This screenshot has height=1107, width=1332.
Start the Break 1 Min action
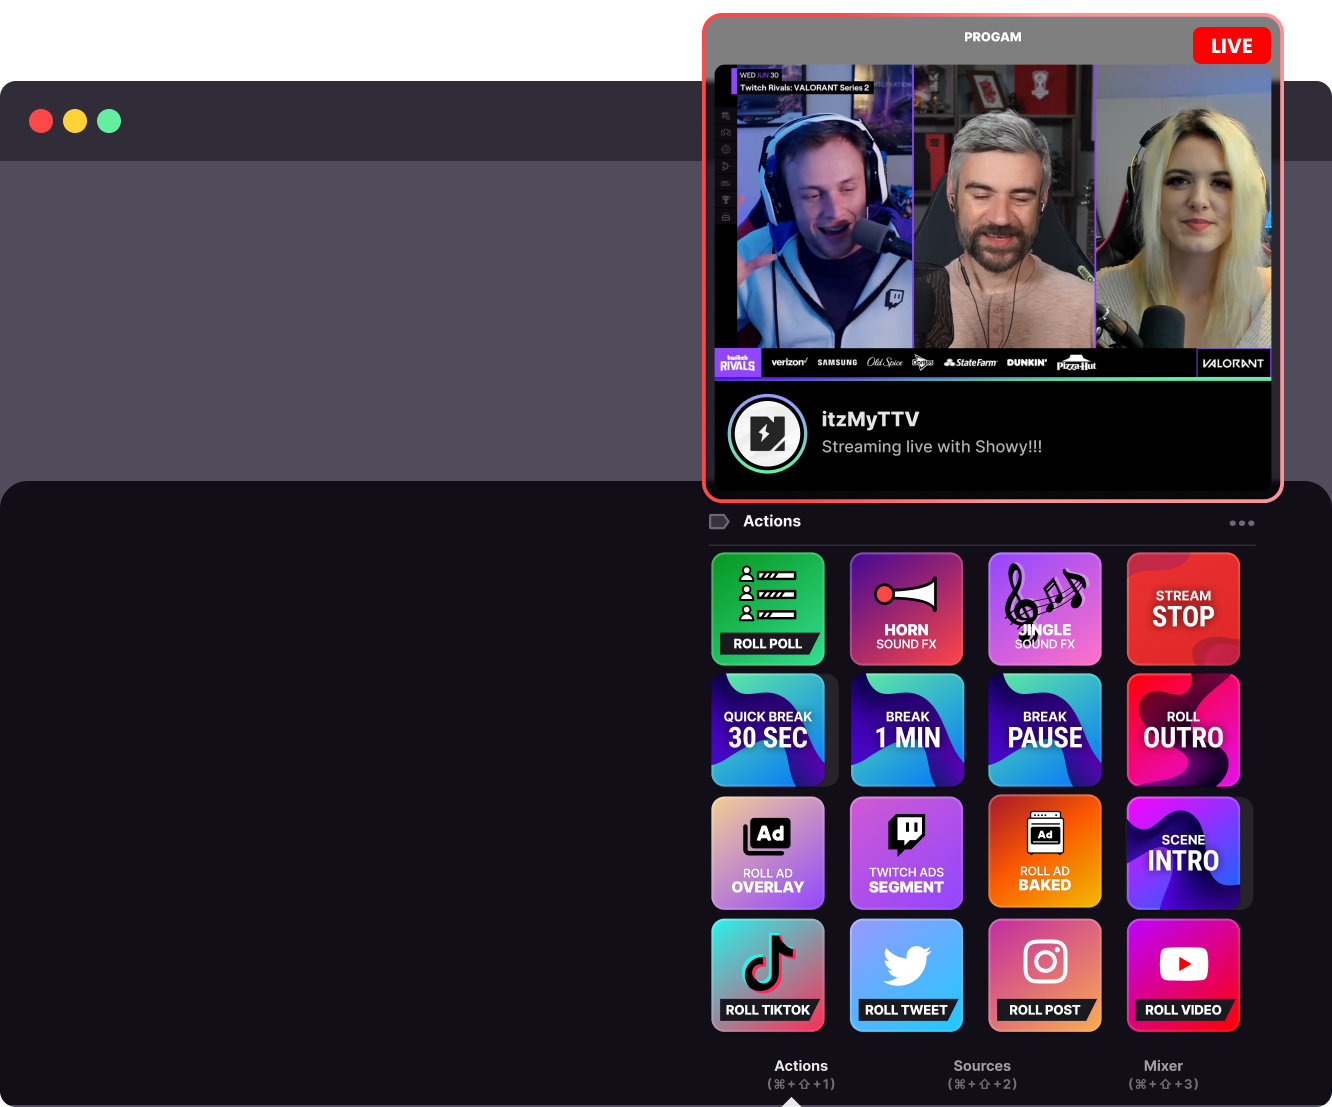[906, 730]
